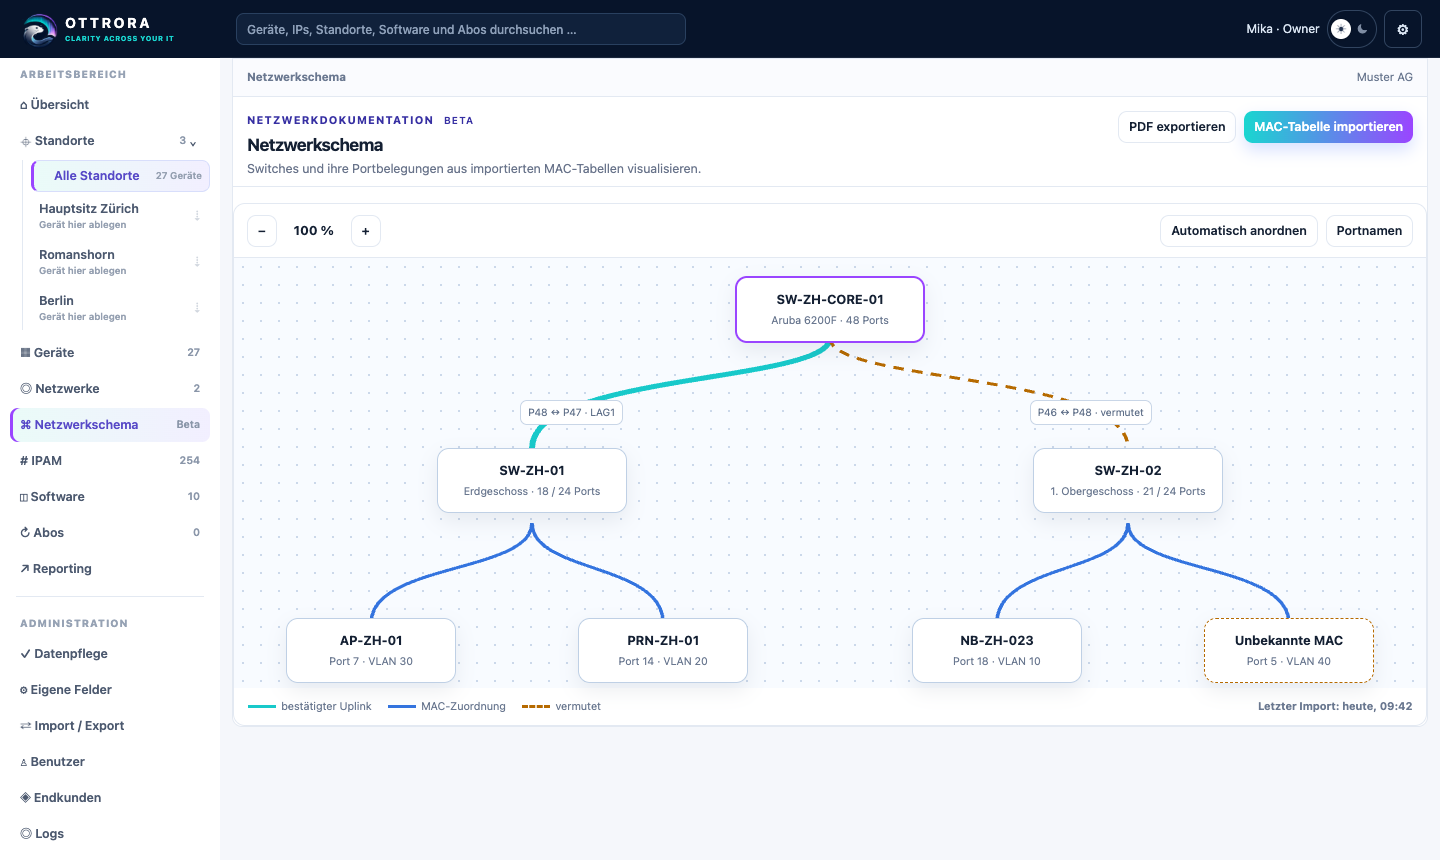Click the search field in the top bar
Viewport: 1440px width, 860px height.
461,29
